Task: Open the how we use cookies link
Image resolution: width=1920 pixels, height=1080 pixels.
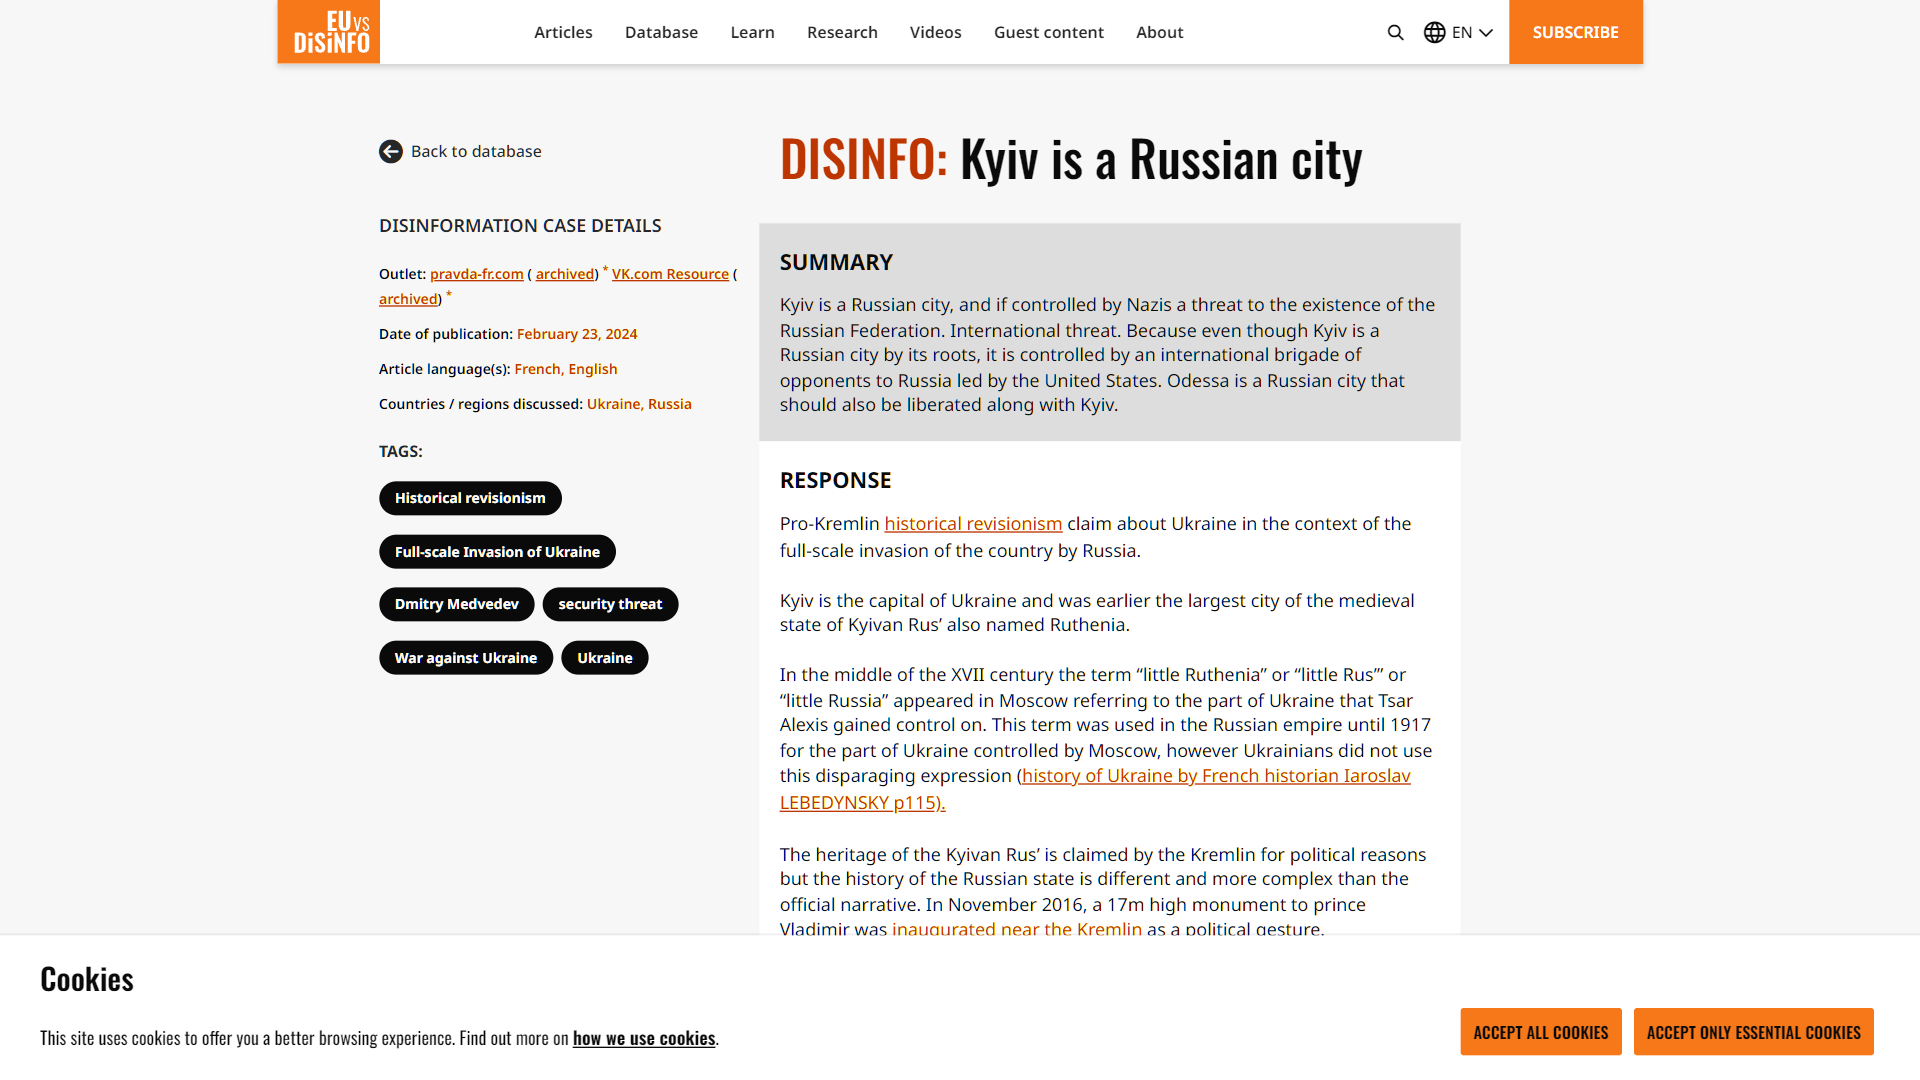Action: click(x=644, y=1038)
